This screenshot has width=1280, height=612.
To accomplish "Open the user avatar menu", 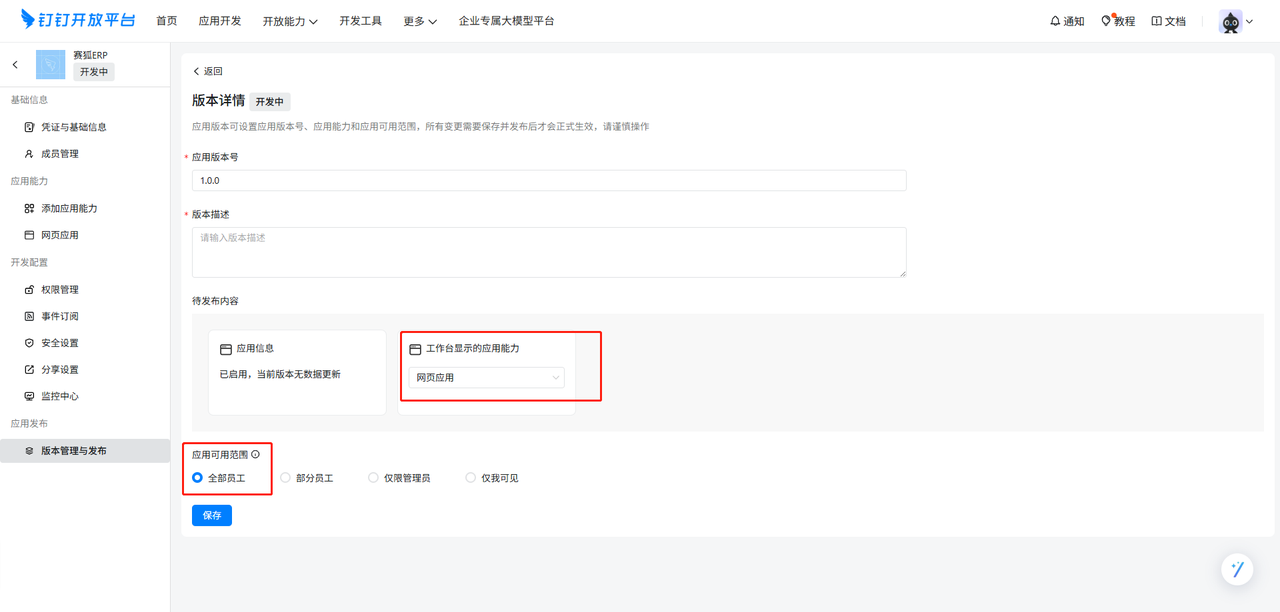I will point(1230,21).
